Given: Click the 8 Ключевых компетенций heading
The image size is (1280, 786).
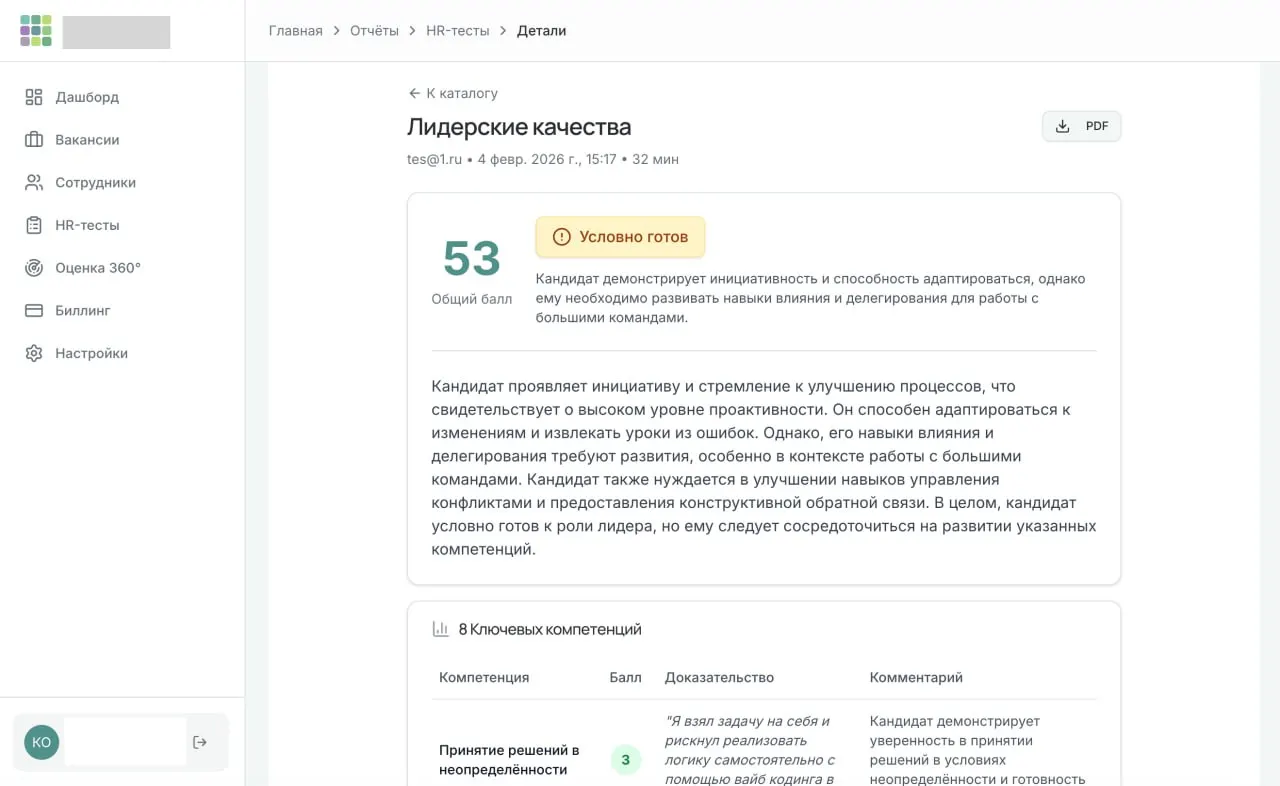Looking at the screenshot, I should coord(550,629).
